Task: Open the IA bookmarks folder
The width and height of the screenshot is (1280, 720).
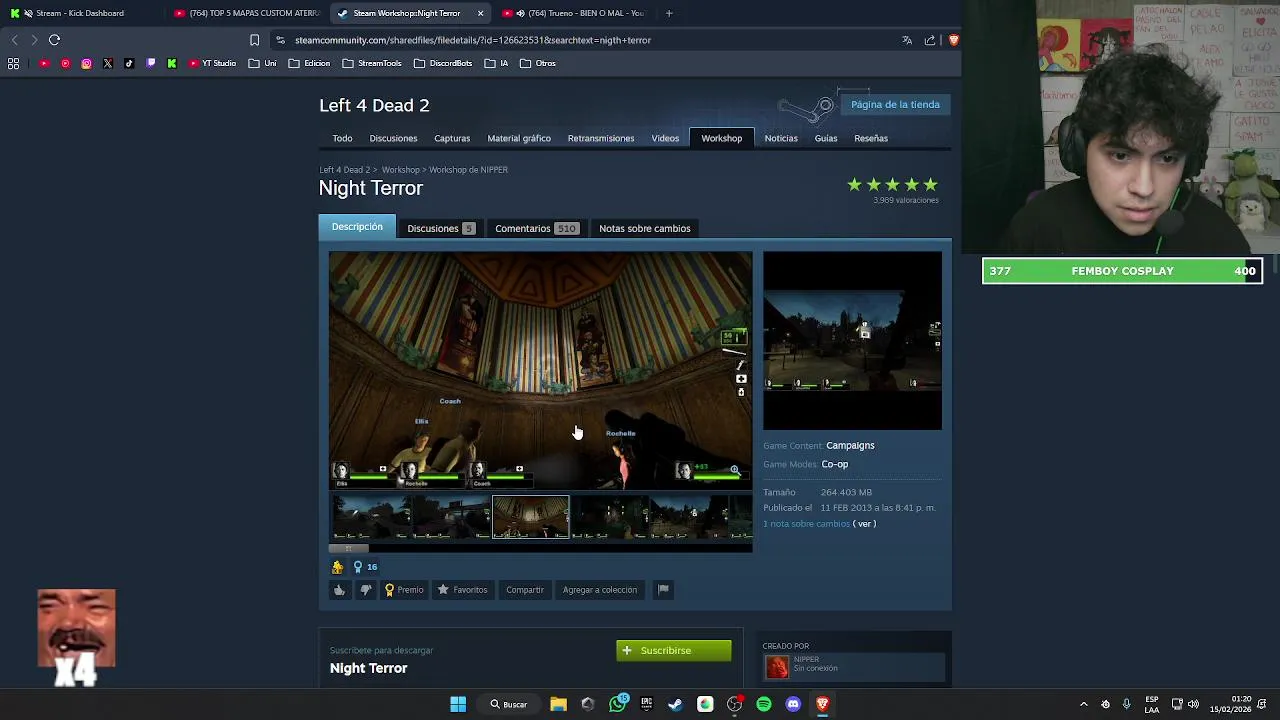Action: pos(496,63)
